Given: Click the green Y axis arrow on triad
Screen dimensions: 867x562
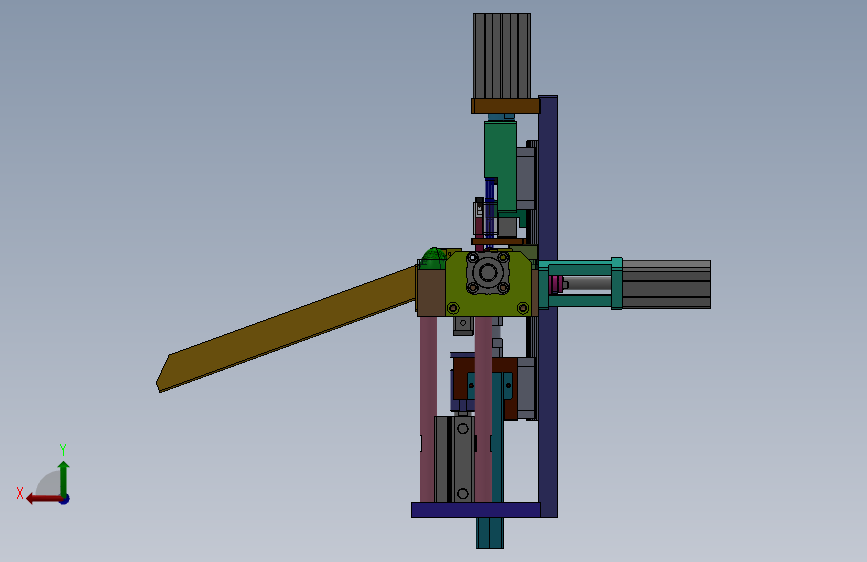Looking at the screenshot, I should coord(64,478).
